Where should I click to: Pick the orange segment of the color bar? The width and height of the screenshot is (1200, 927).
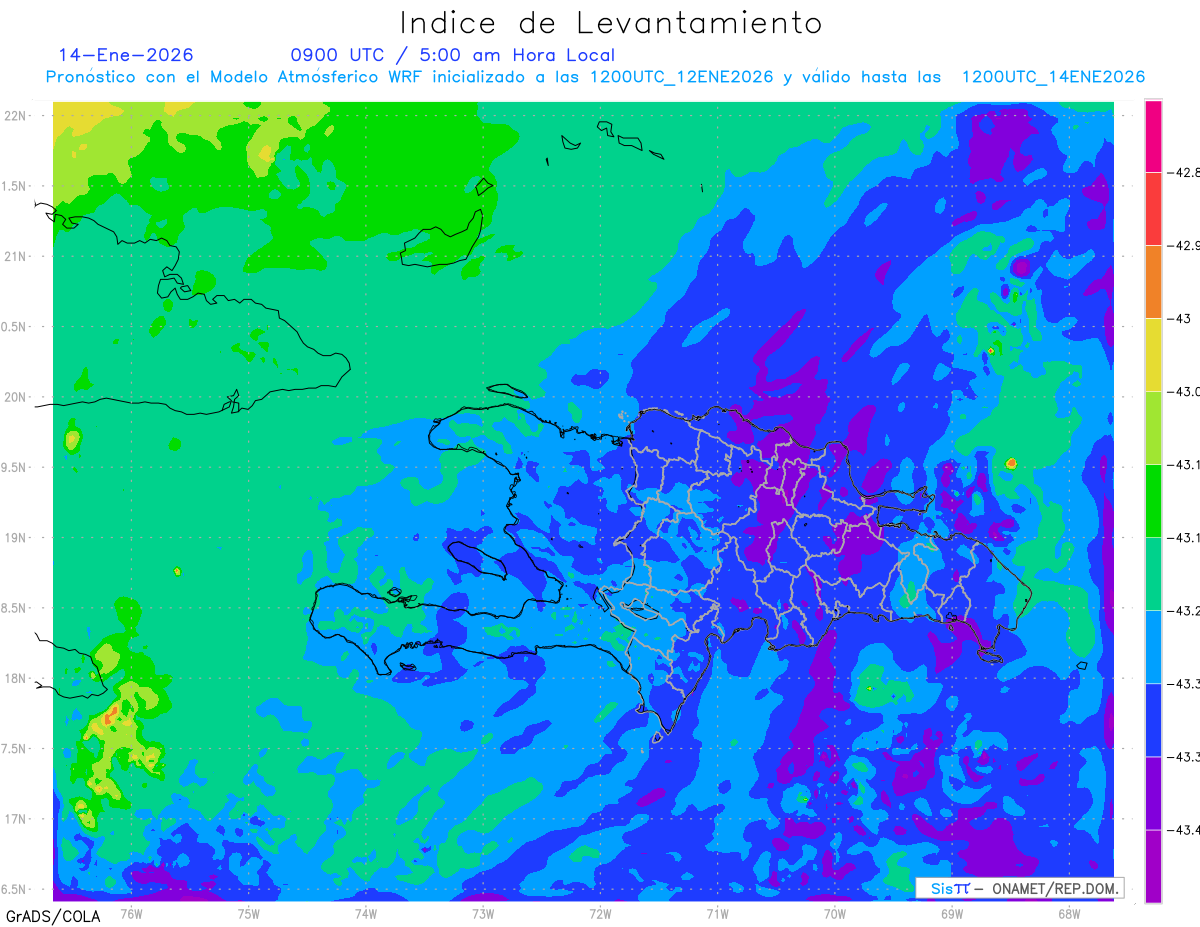pos(1153,282)
